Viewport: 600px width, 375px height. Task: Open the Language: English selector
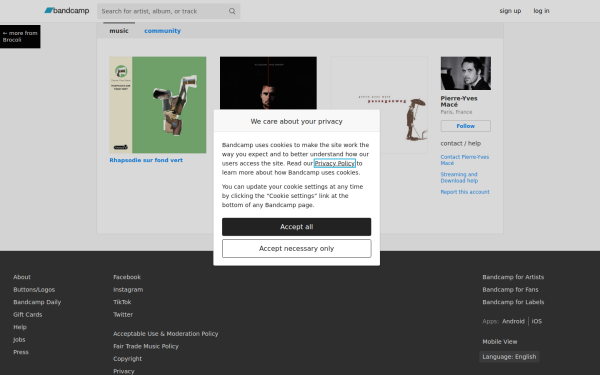click(x=509, y=357)
